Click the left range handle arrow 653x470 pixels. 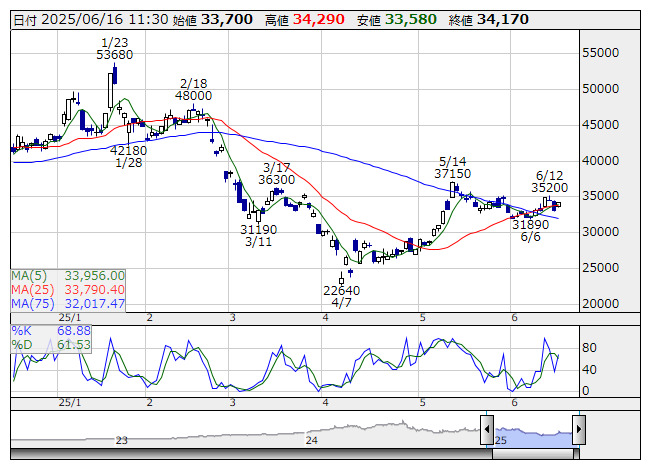pyautogui.click(x=487, y=429)
